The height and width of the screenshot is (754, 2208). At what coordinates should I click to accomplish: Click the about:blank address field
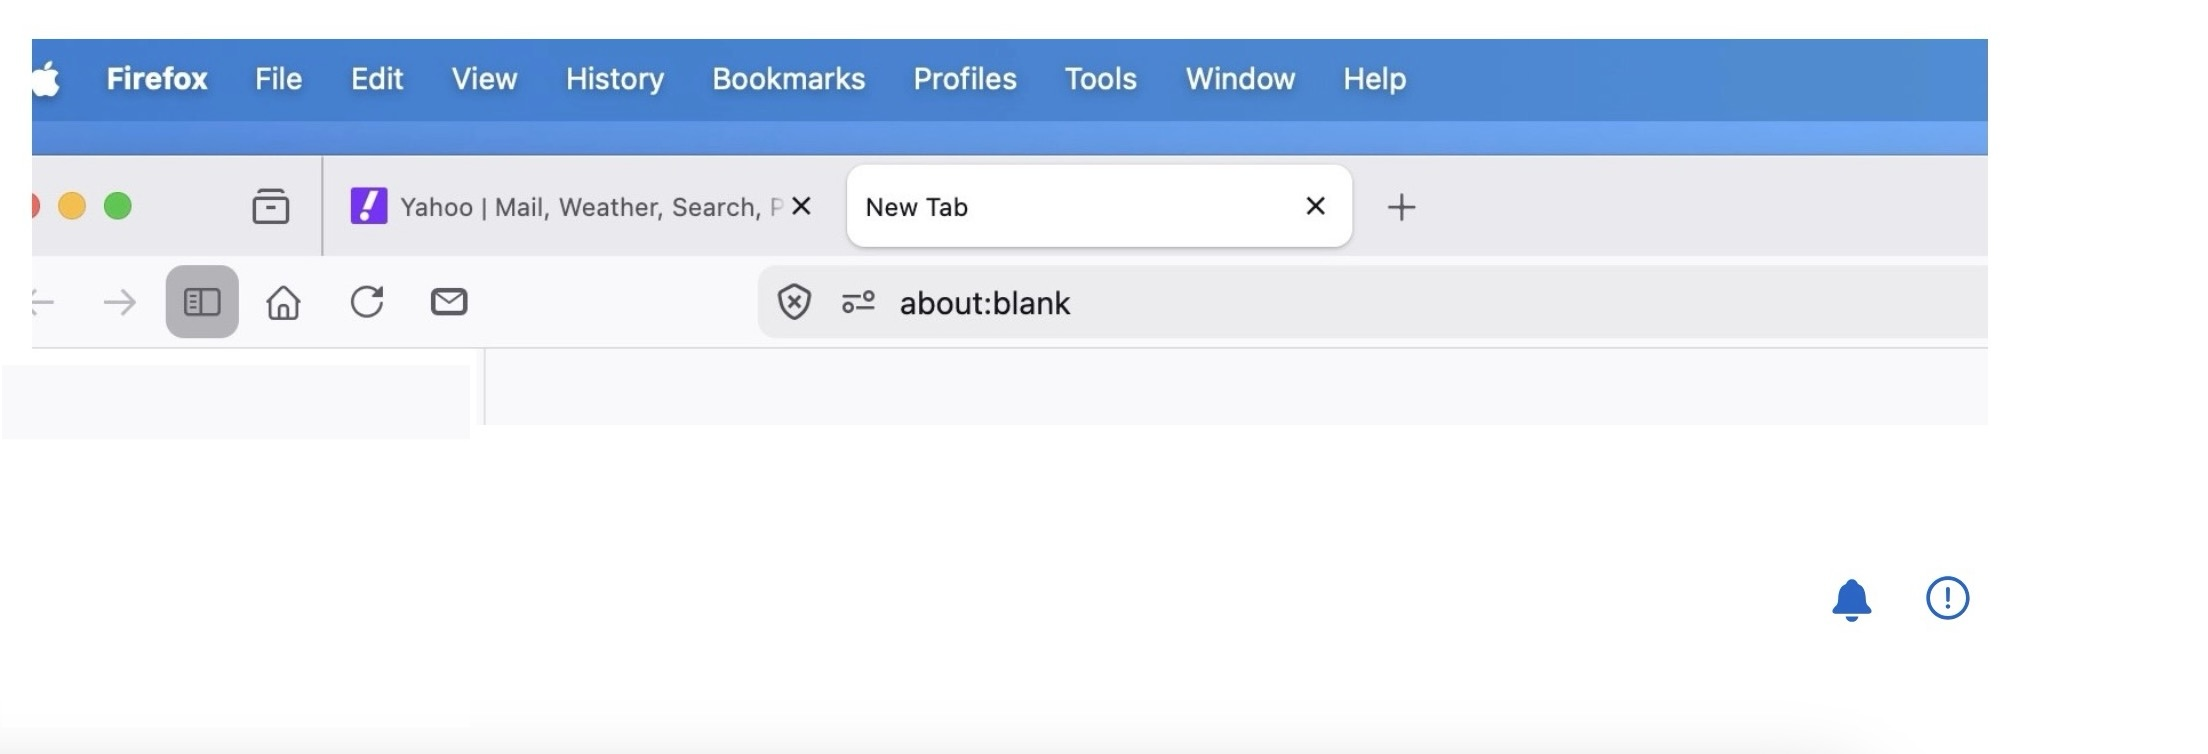[1200, 303]
